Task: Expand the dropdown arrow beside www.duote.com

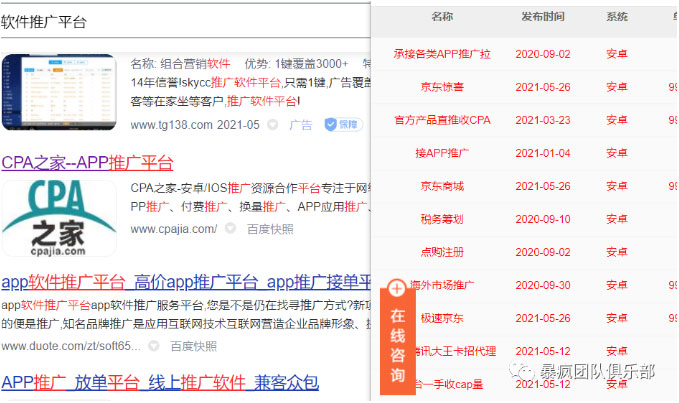Action: (154, 346)
